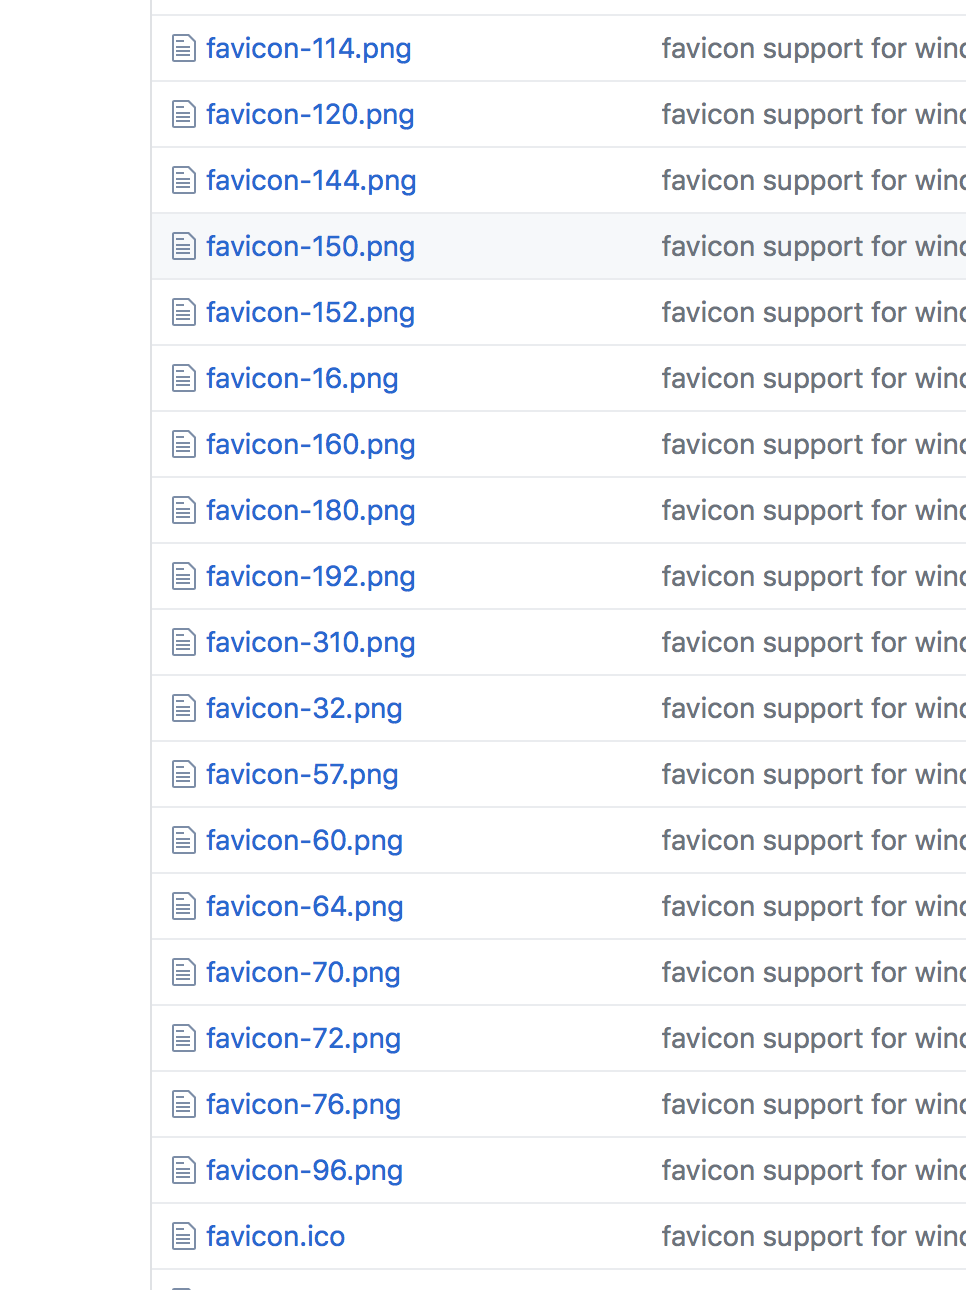This screenshot has height=1290, width=966.
Task: Open commit message in favicon-16.png row
Action: tap(813, 378)
